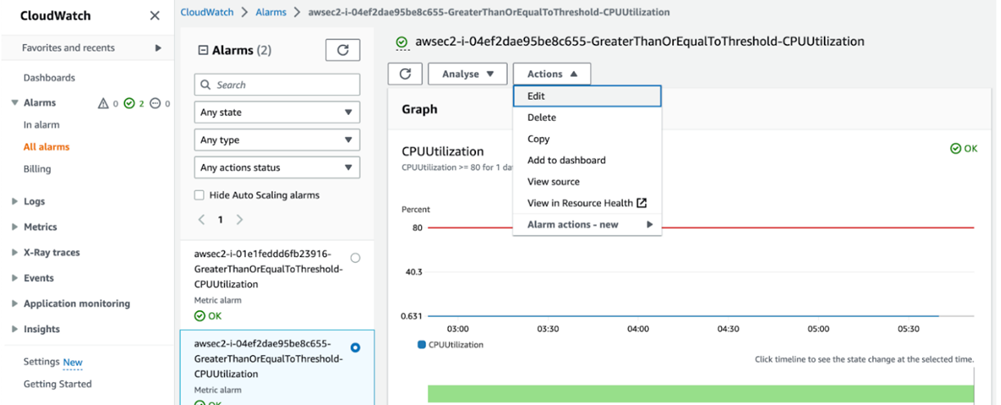Click the alarms Search field
Image resolution: width=1001 pixels, height=405 pixels.
pos(277,85)
